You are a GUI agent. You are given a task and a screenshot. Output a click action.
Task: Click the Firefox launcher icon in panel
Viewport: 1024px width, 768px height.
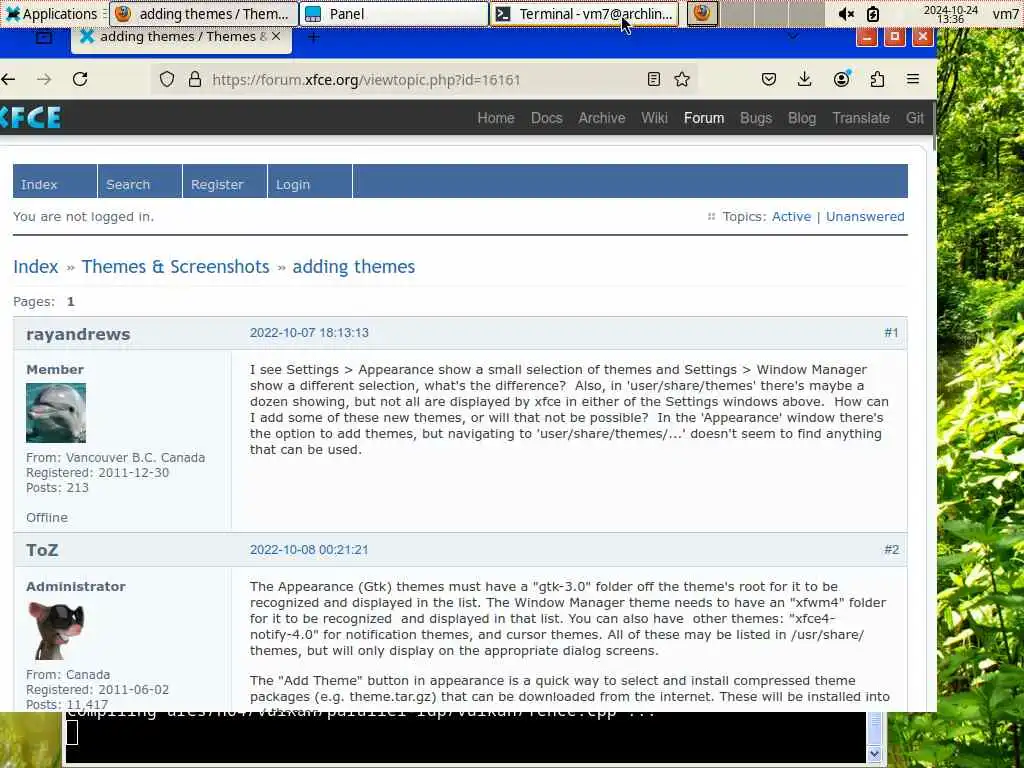coord(702,13)
